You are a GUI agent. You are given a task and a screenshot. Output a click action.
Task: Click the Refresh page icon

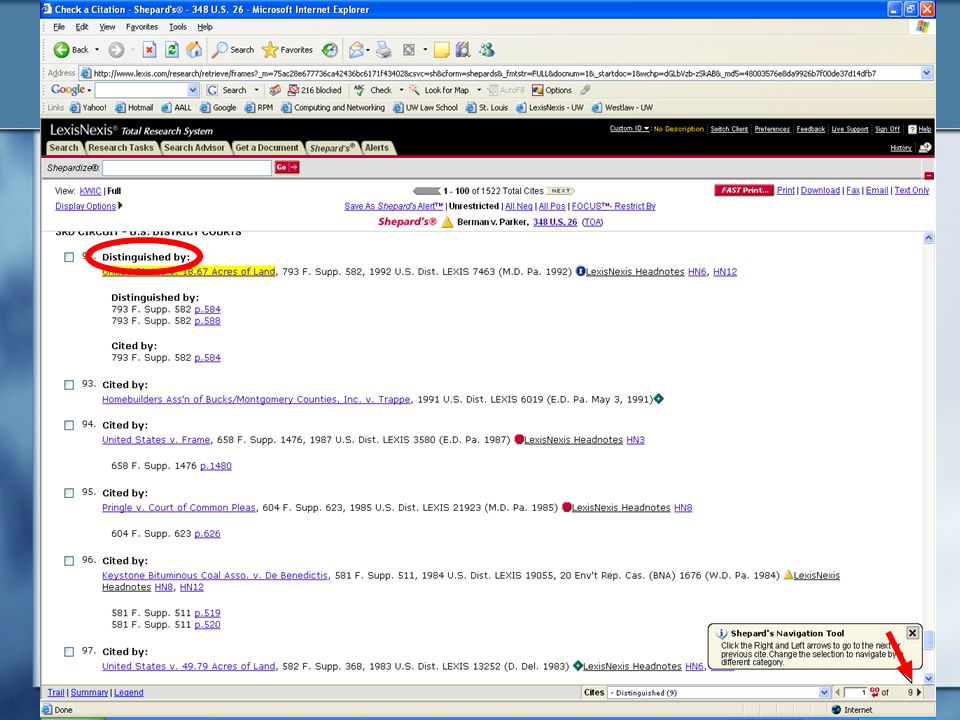172,50
